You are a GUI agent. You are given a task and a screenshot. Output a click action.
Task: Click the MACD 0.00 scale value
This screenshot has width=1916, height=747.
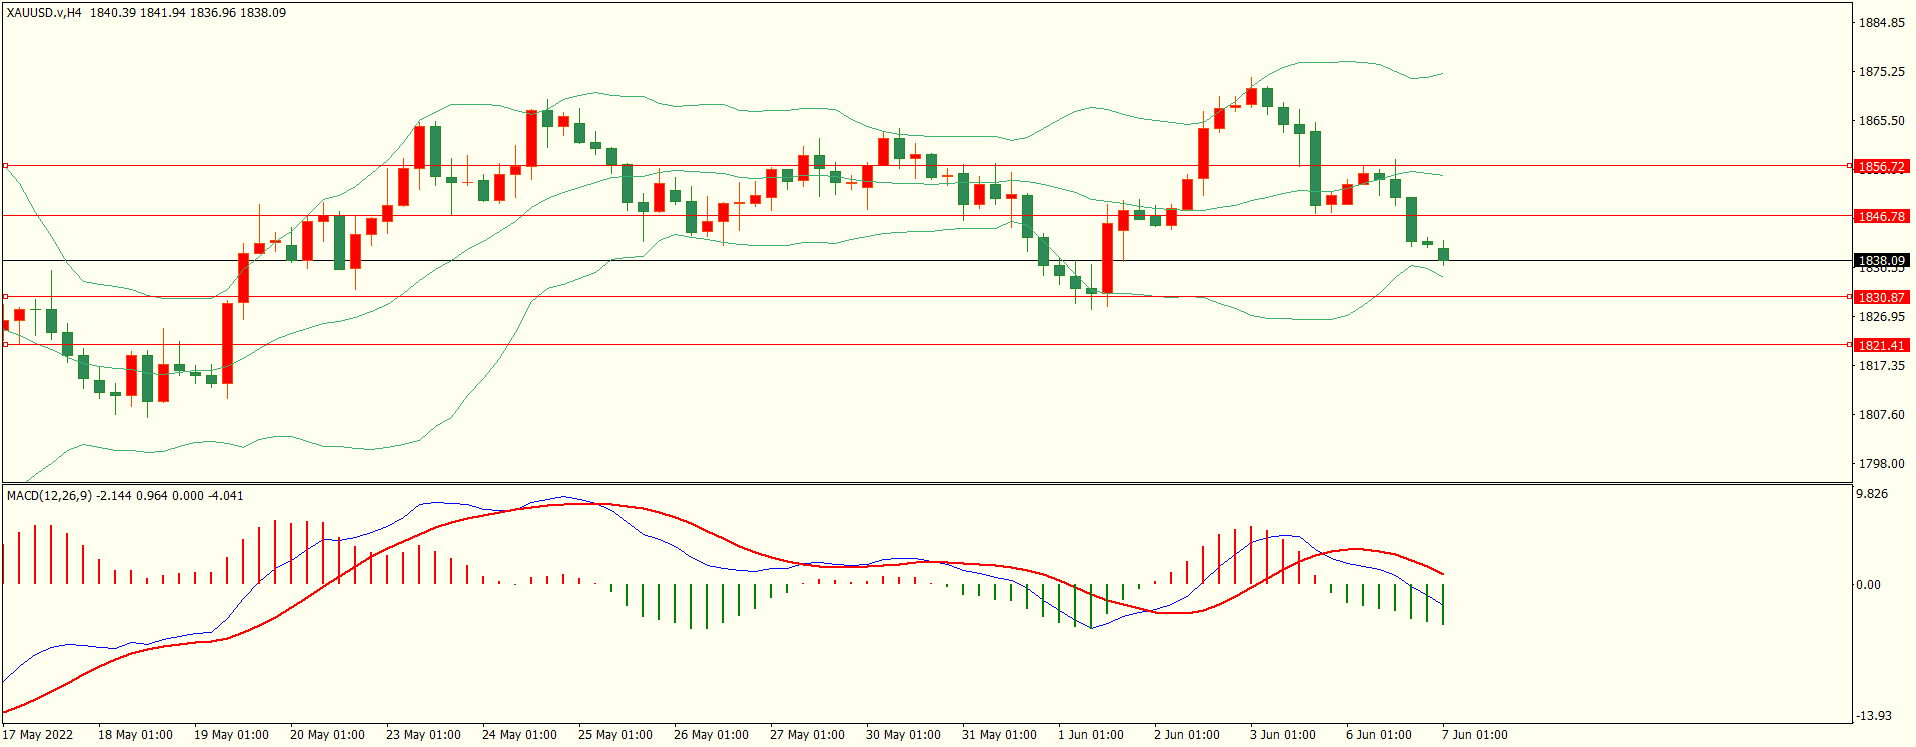[x=1868, y=585]
